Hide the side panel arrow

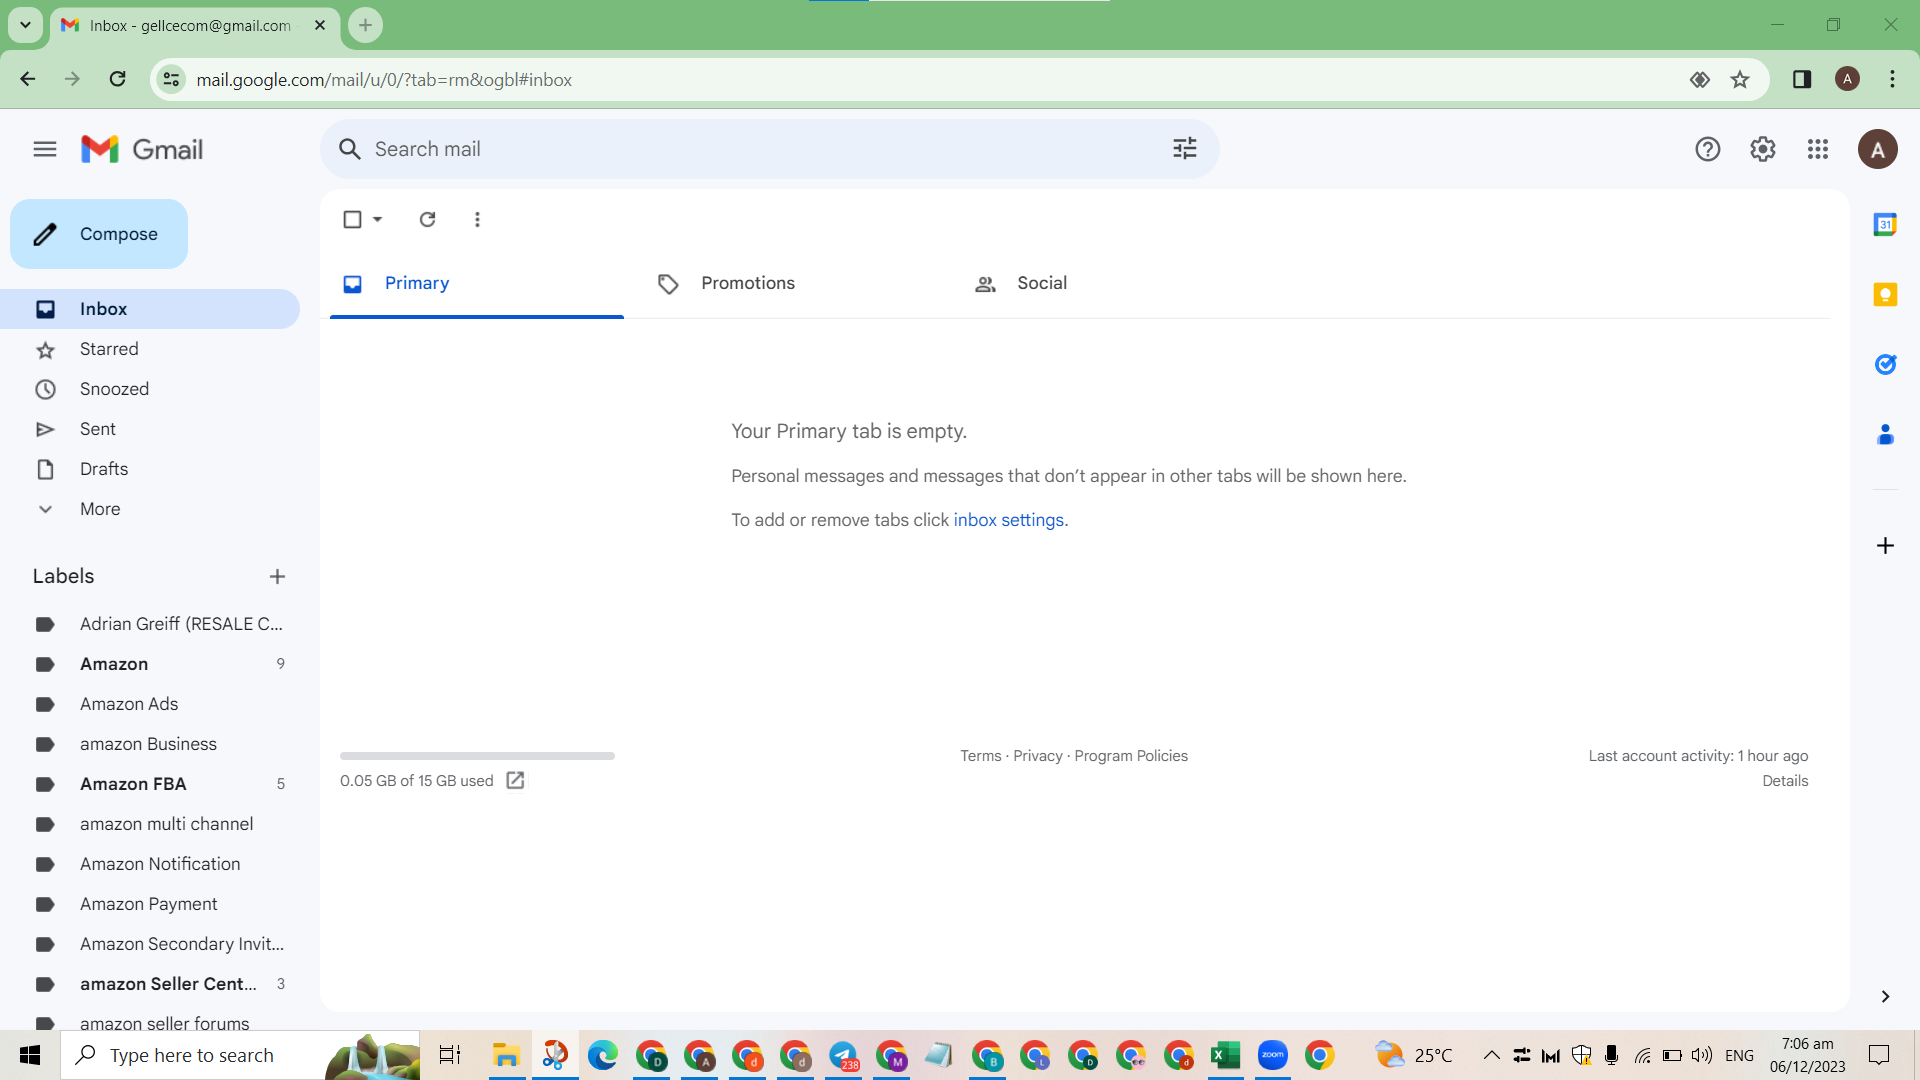(1885, 996)
